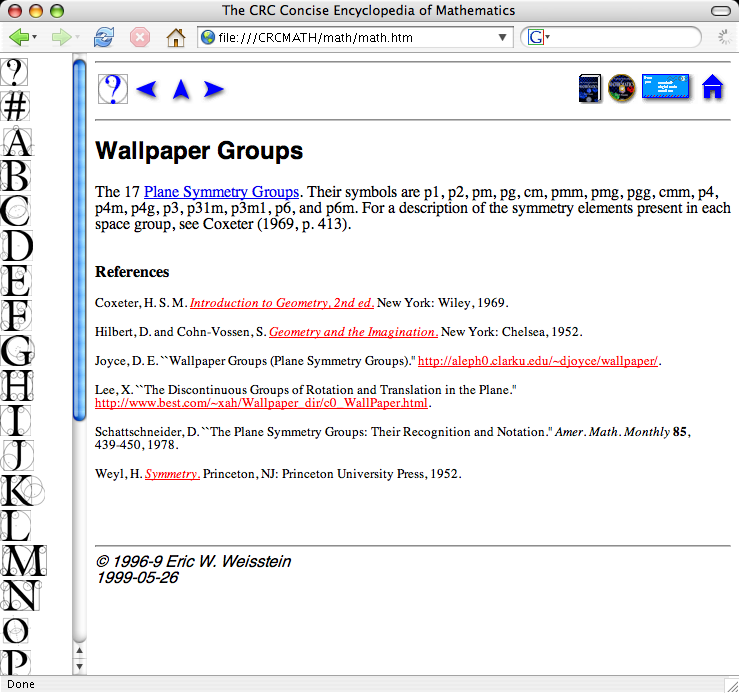The width and height of the screenshot is (739, 693).
Task: Go to next entry with right blue arrow
Action: click(x=213, y=89)
